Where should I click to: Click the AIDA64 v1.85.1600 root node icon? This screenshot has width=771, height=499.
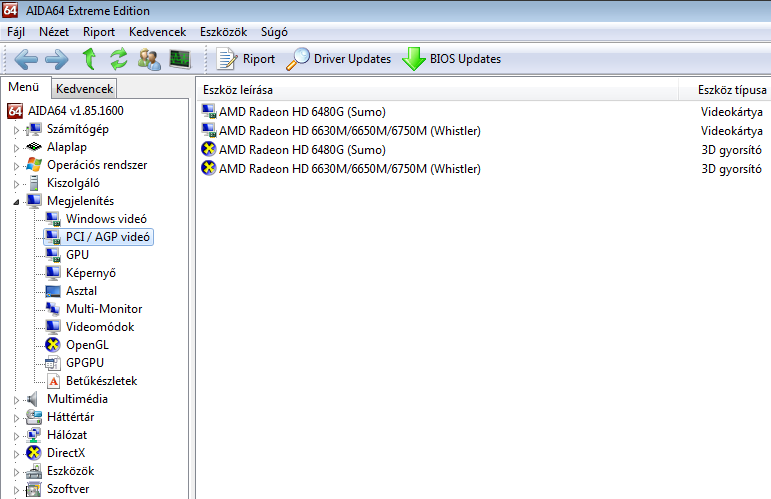click(15, 111)
